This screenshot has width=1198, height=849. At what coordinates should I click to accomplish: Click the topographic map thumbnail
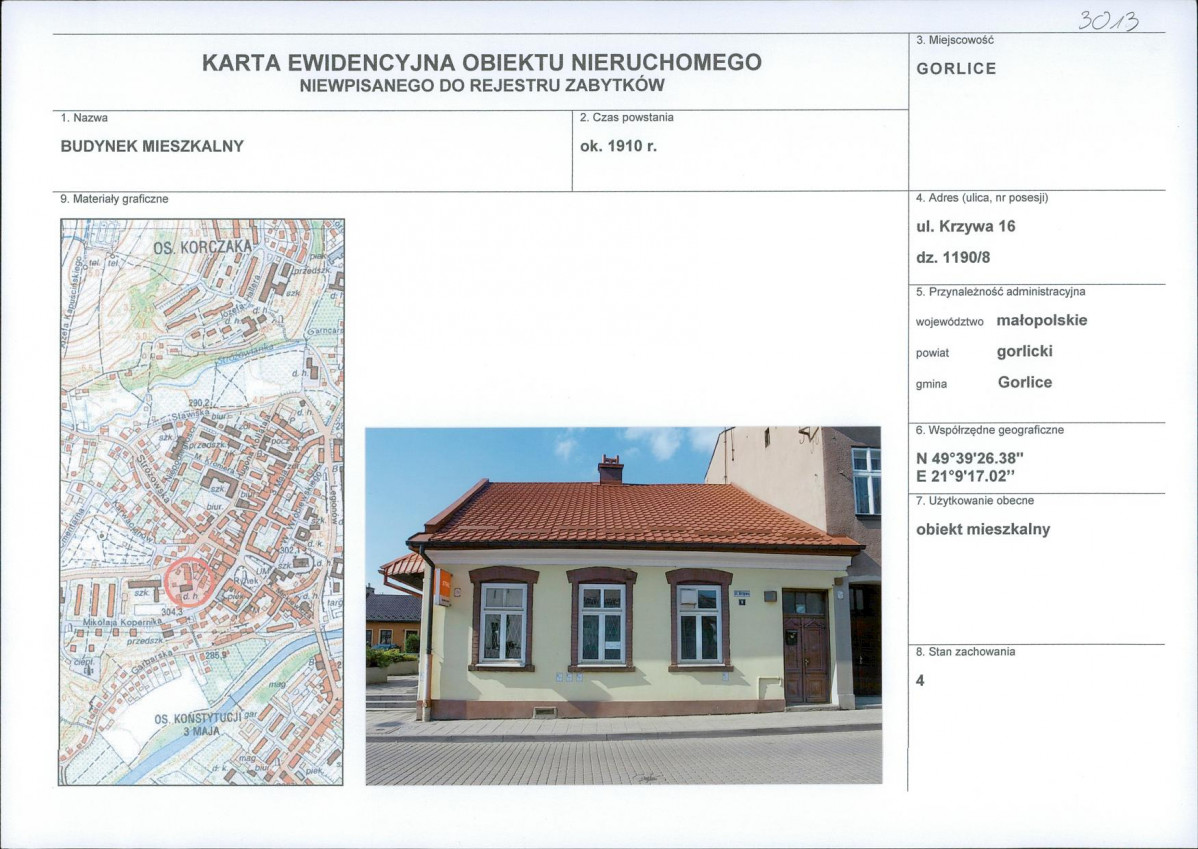[x=202, y=502]
